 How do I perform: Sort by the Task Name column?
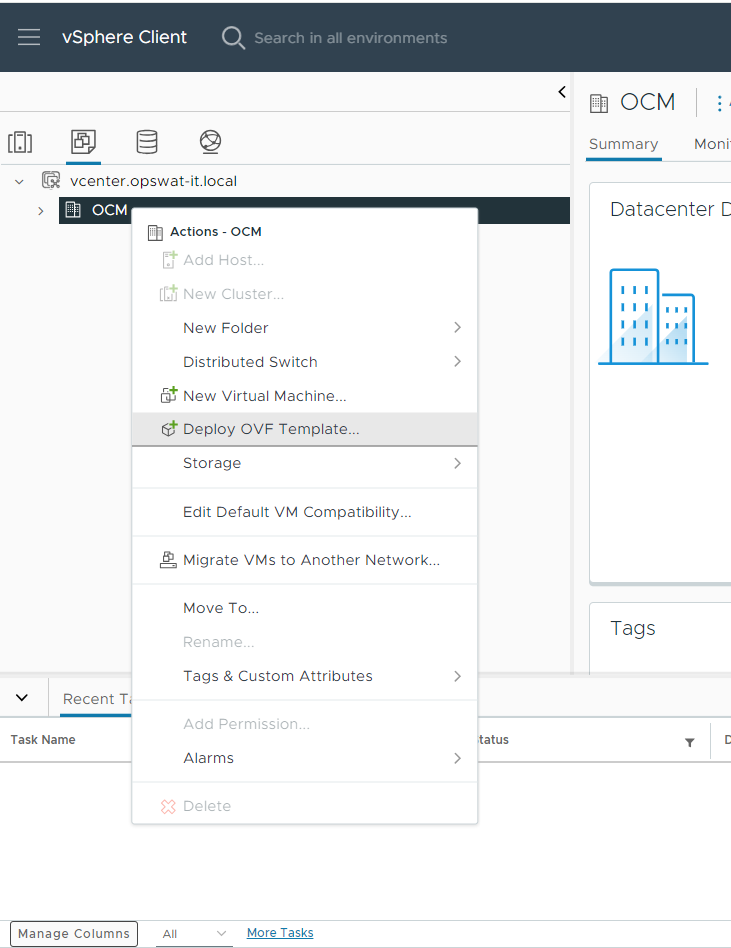click(x=43, y=739)
